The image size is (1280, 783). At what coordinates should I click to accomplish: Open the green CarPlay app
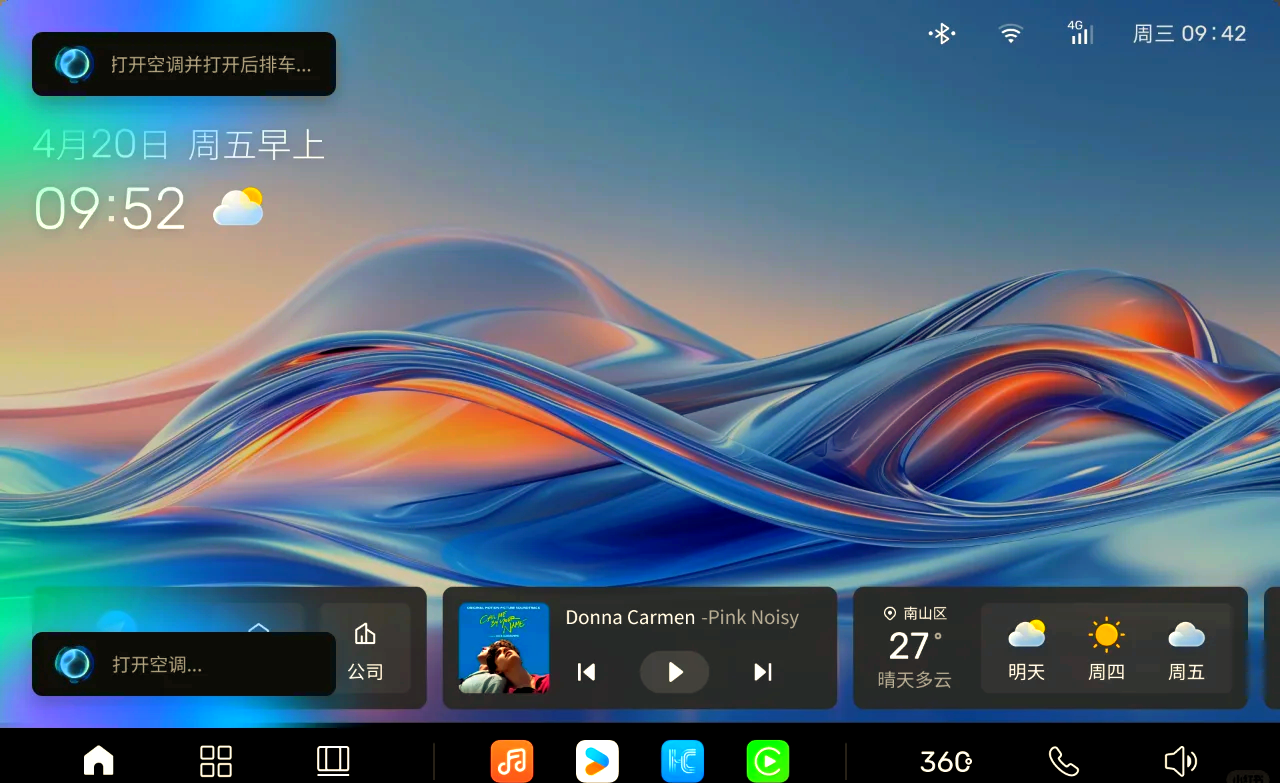[x=768, y=761]
